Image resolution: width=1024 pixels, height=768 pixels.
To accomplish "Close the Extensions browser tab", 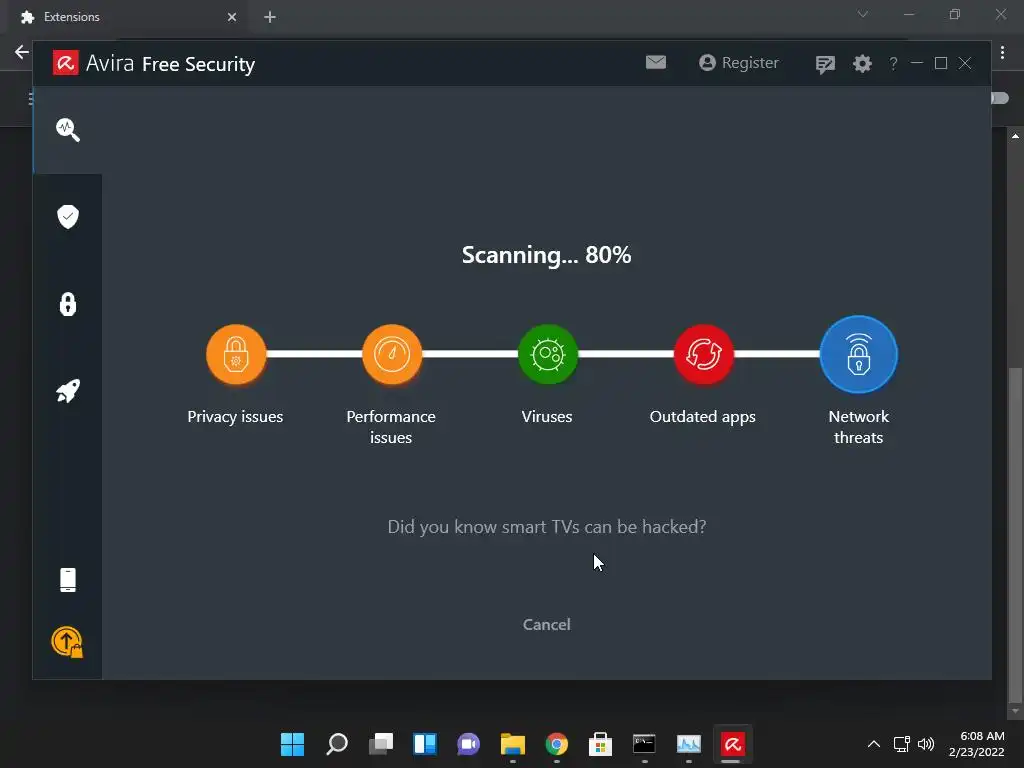I will click(x=232, y=17).
